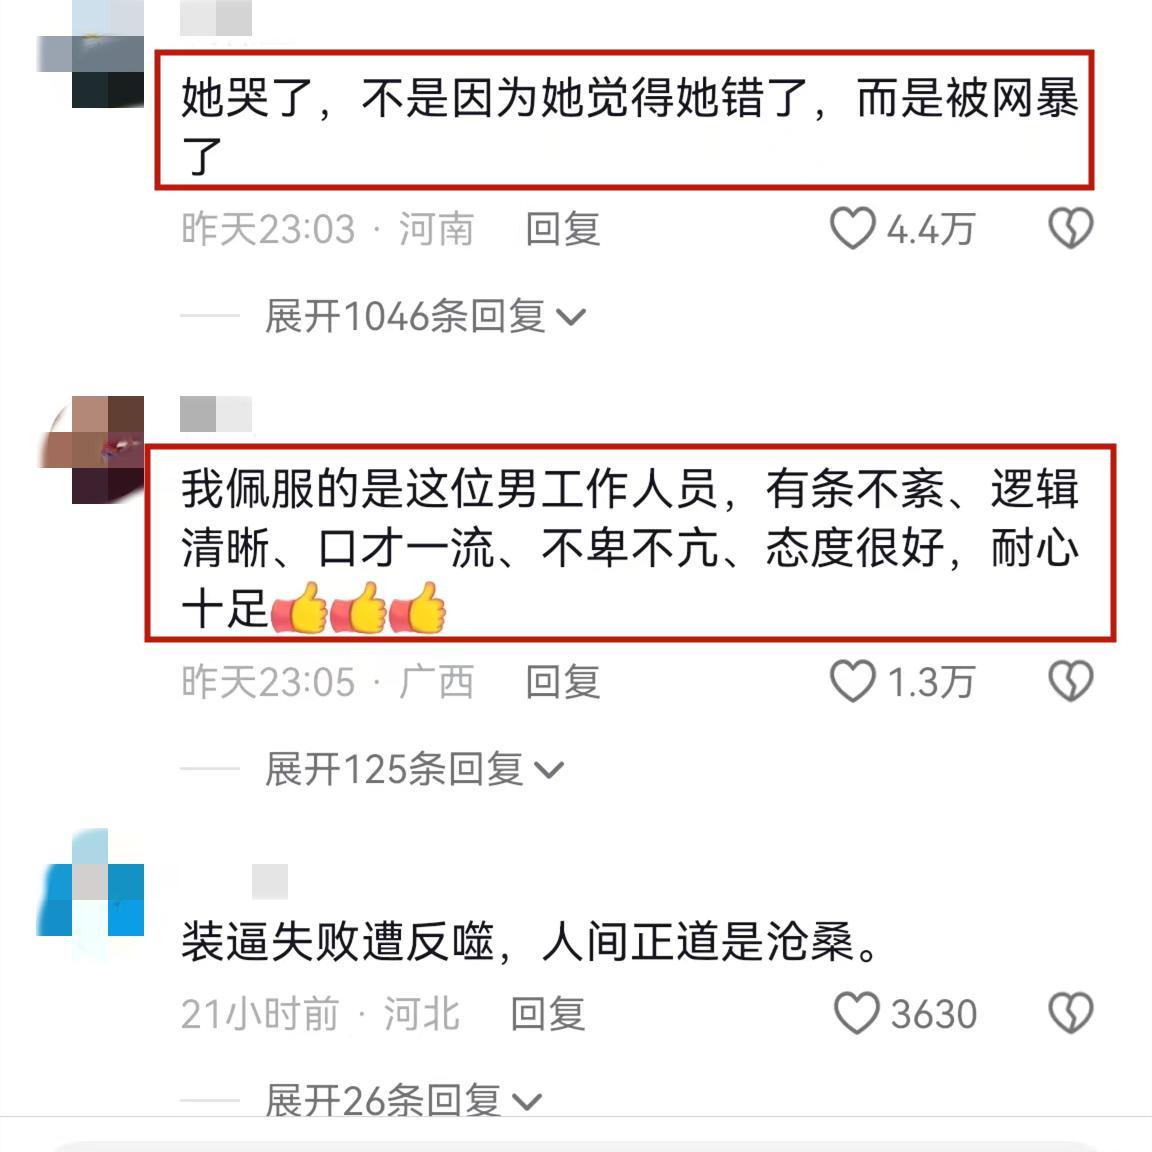Open the second commenter's username
Image resolution: width=1152 pixels, height=1152 pixels.
(216, 414)
